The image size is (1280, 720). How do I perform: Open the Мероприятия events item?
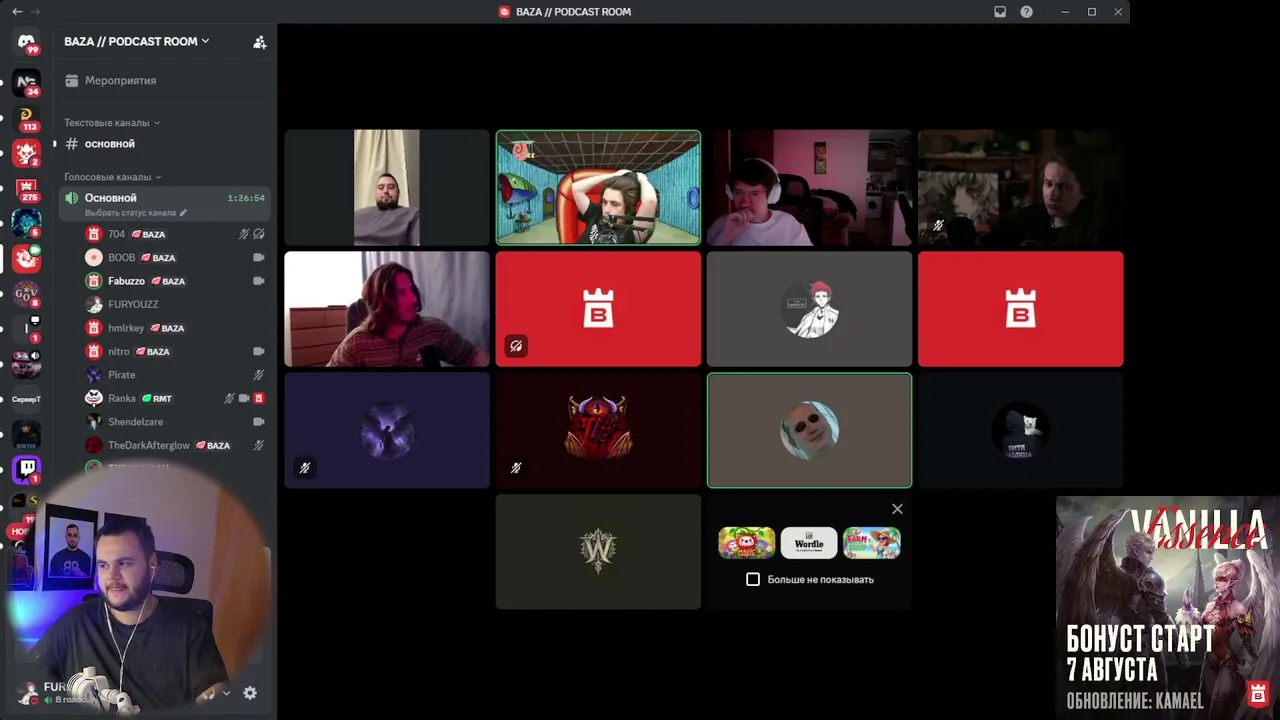point(120,80)
